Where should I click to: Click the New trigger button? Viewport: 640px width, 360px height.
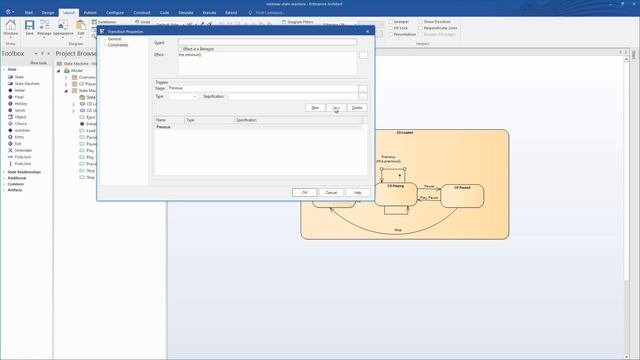[315, 108]
